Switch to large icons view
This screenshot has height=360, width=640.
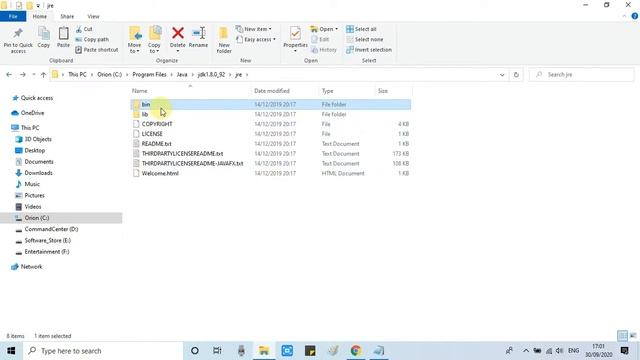click(x=633, y=336)
